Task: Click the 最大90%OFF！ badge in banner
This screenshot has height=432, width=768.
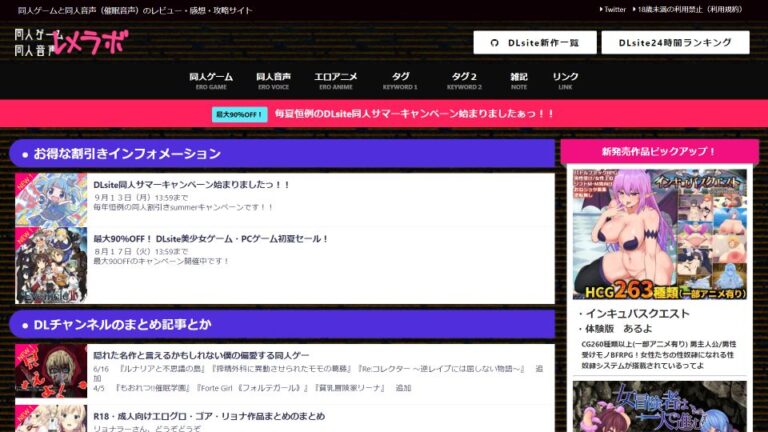Action: point(239,114)
